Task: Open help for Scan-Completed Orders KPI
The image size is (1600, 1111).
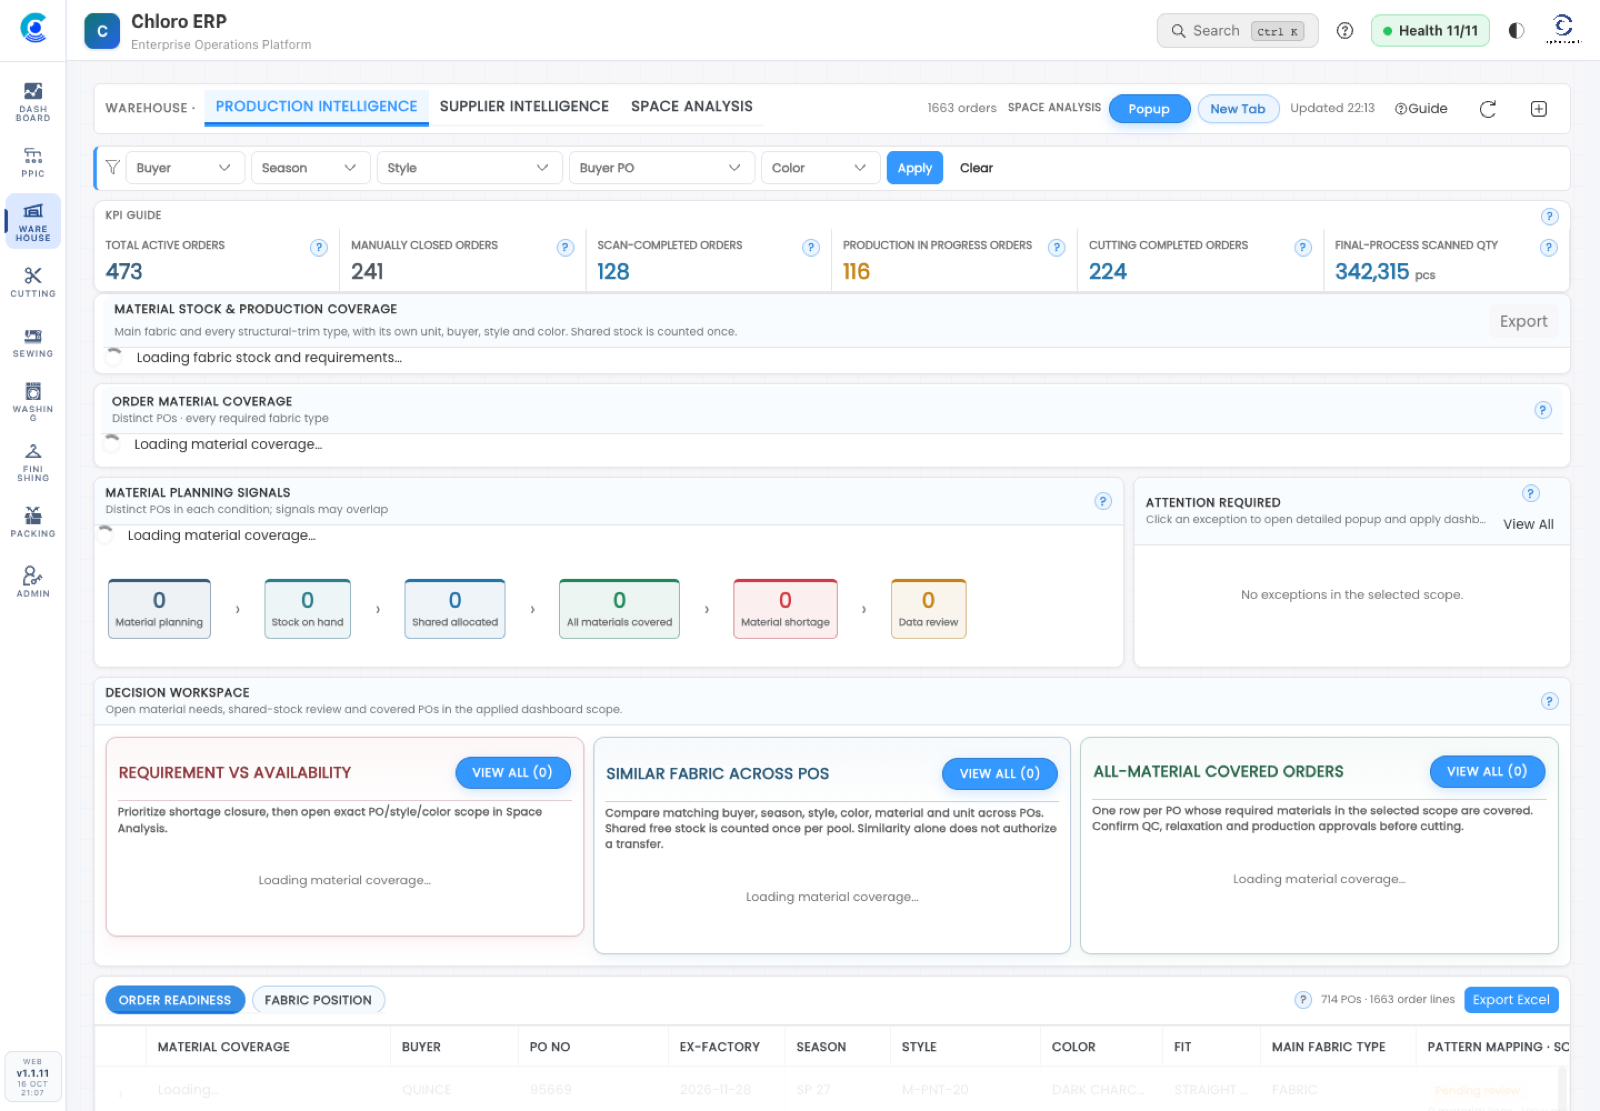Action: tap(811, 248)
